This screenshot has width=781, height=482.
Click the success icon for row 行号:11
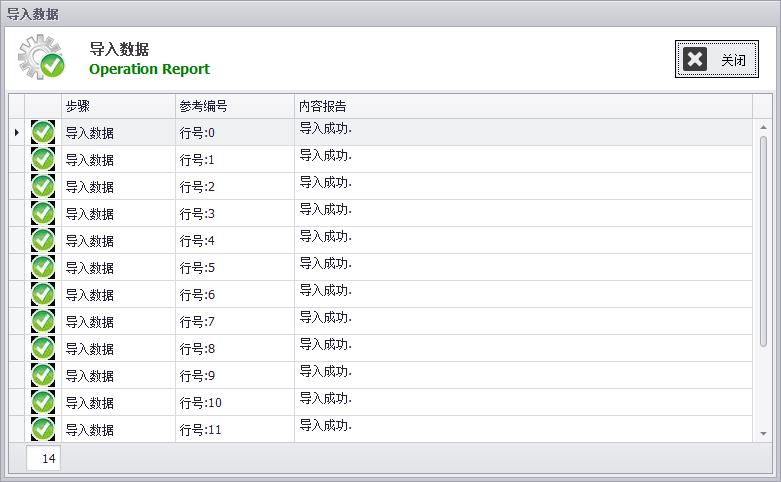[42, 429]
